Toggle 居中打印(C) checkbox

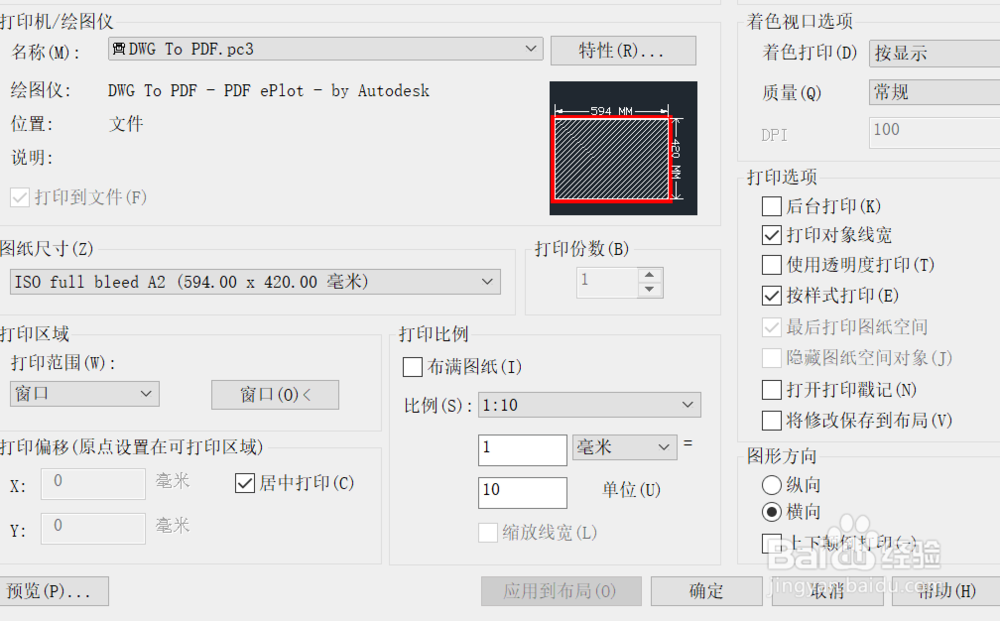(x=245, y=483)
